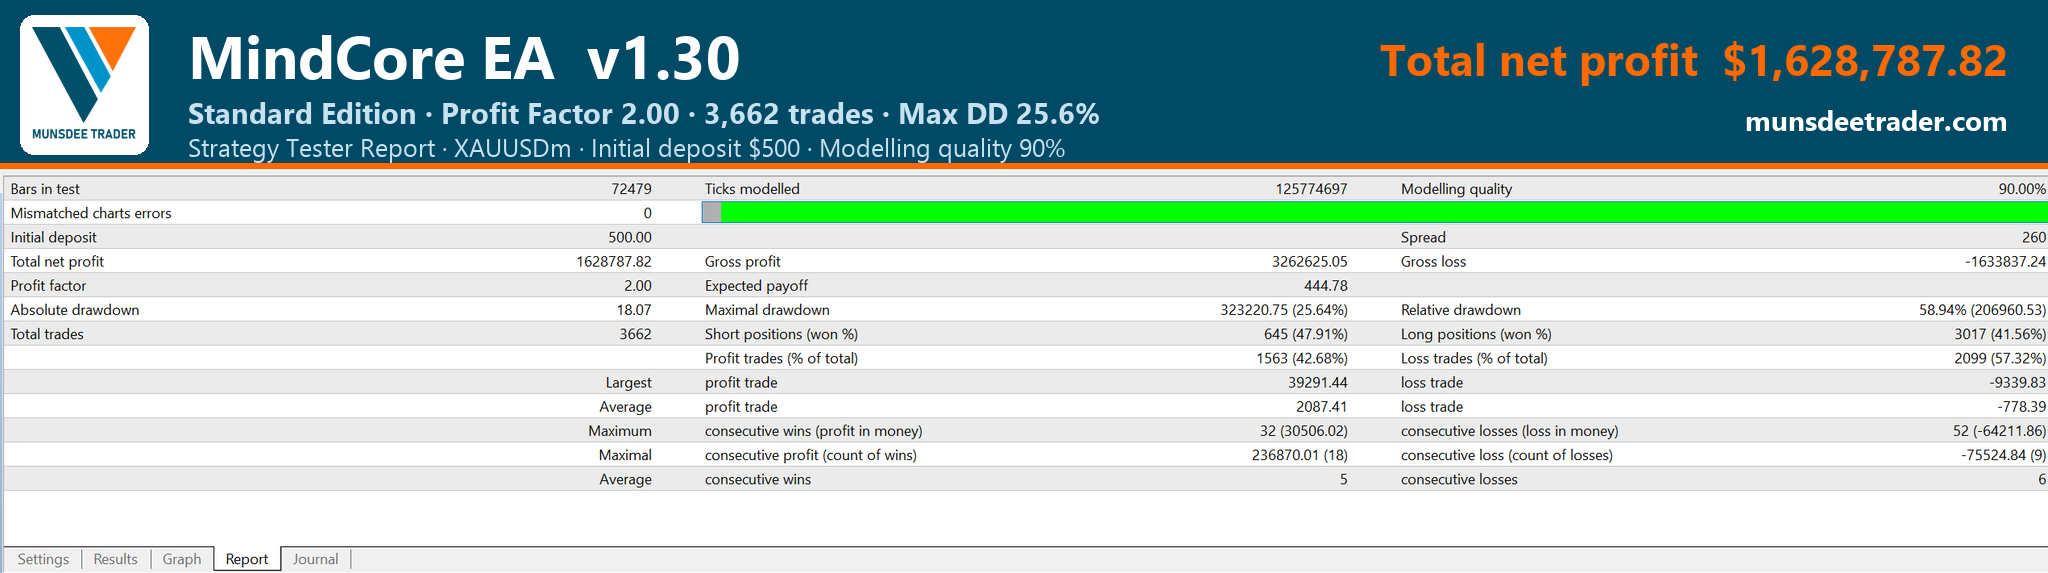Click the Mismatched charts errors value 0
The width and height of the screenshot is (2048, 573).
tap(647, 213)
